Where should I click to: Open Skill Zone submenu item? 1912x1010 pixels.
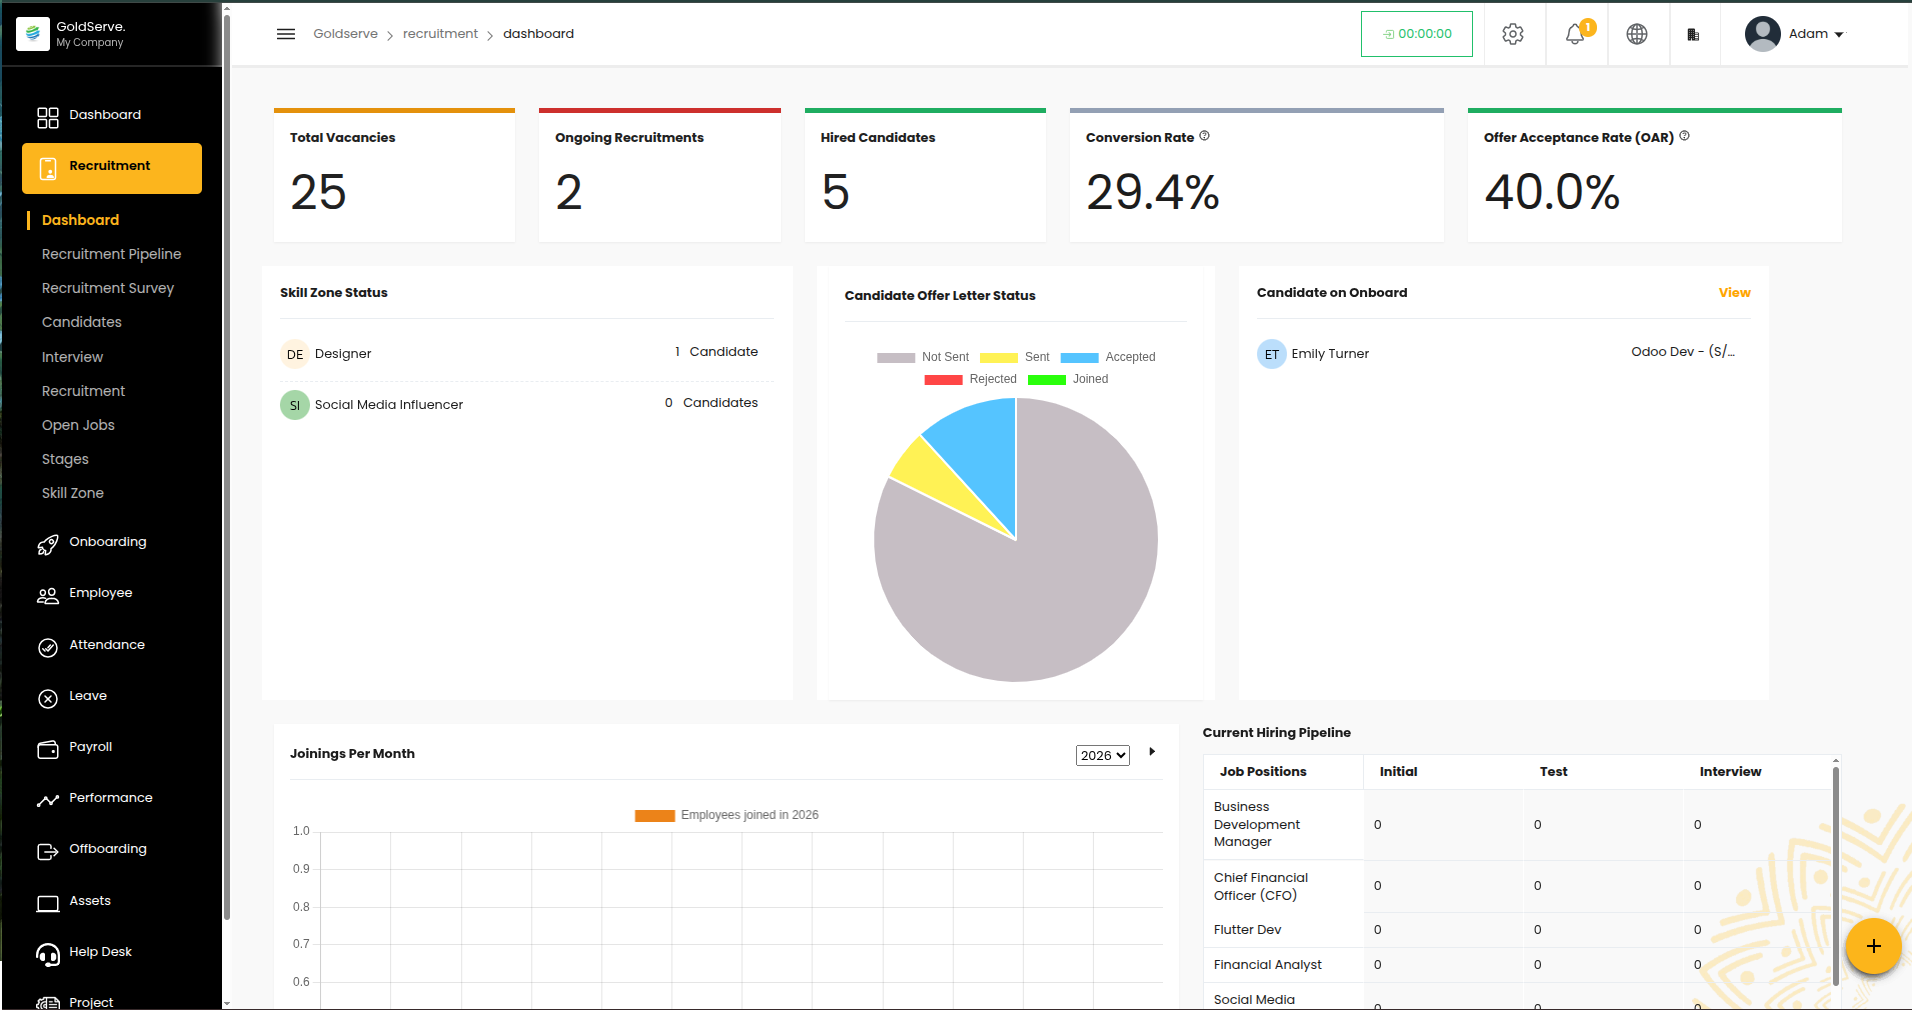(x=73, y=493)
